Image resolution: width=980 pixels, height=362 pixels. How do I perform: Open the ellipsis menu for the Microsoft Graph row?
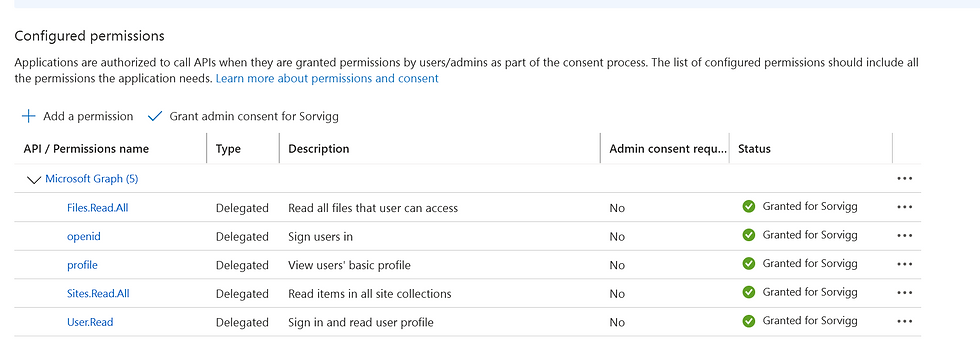(904, 179)
